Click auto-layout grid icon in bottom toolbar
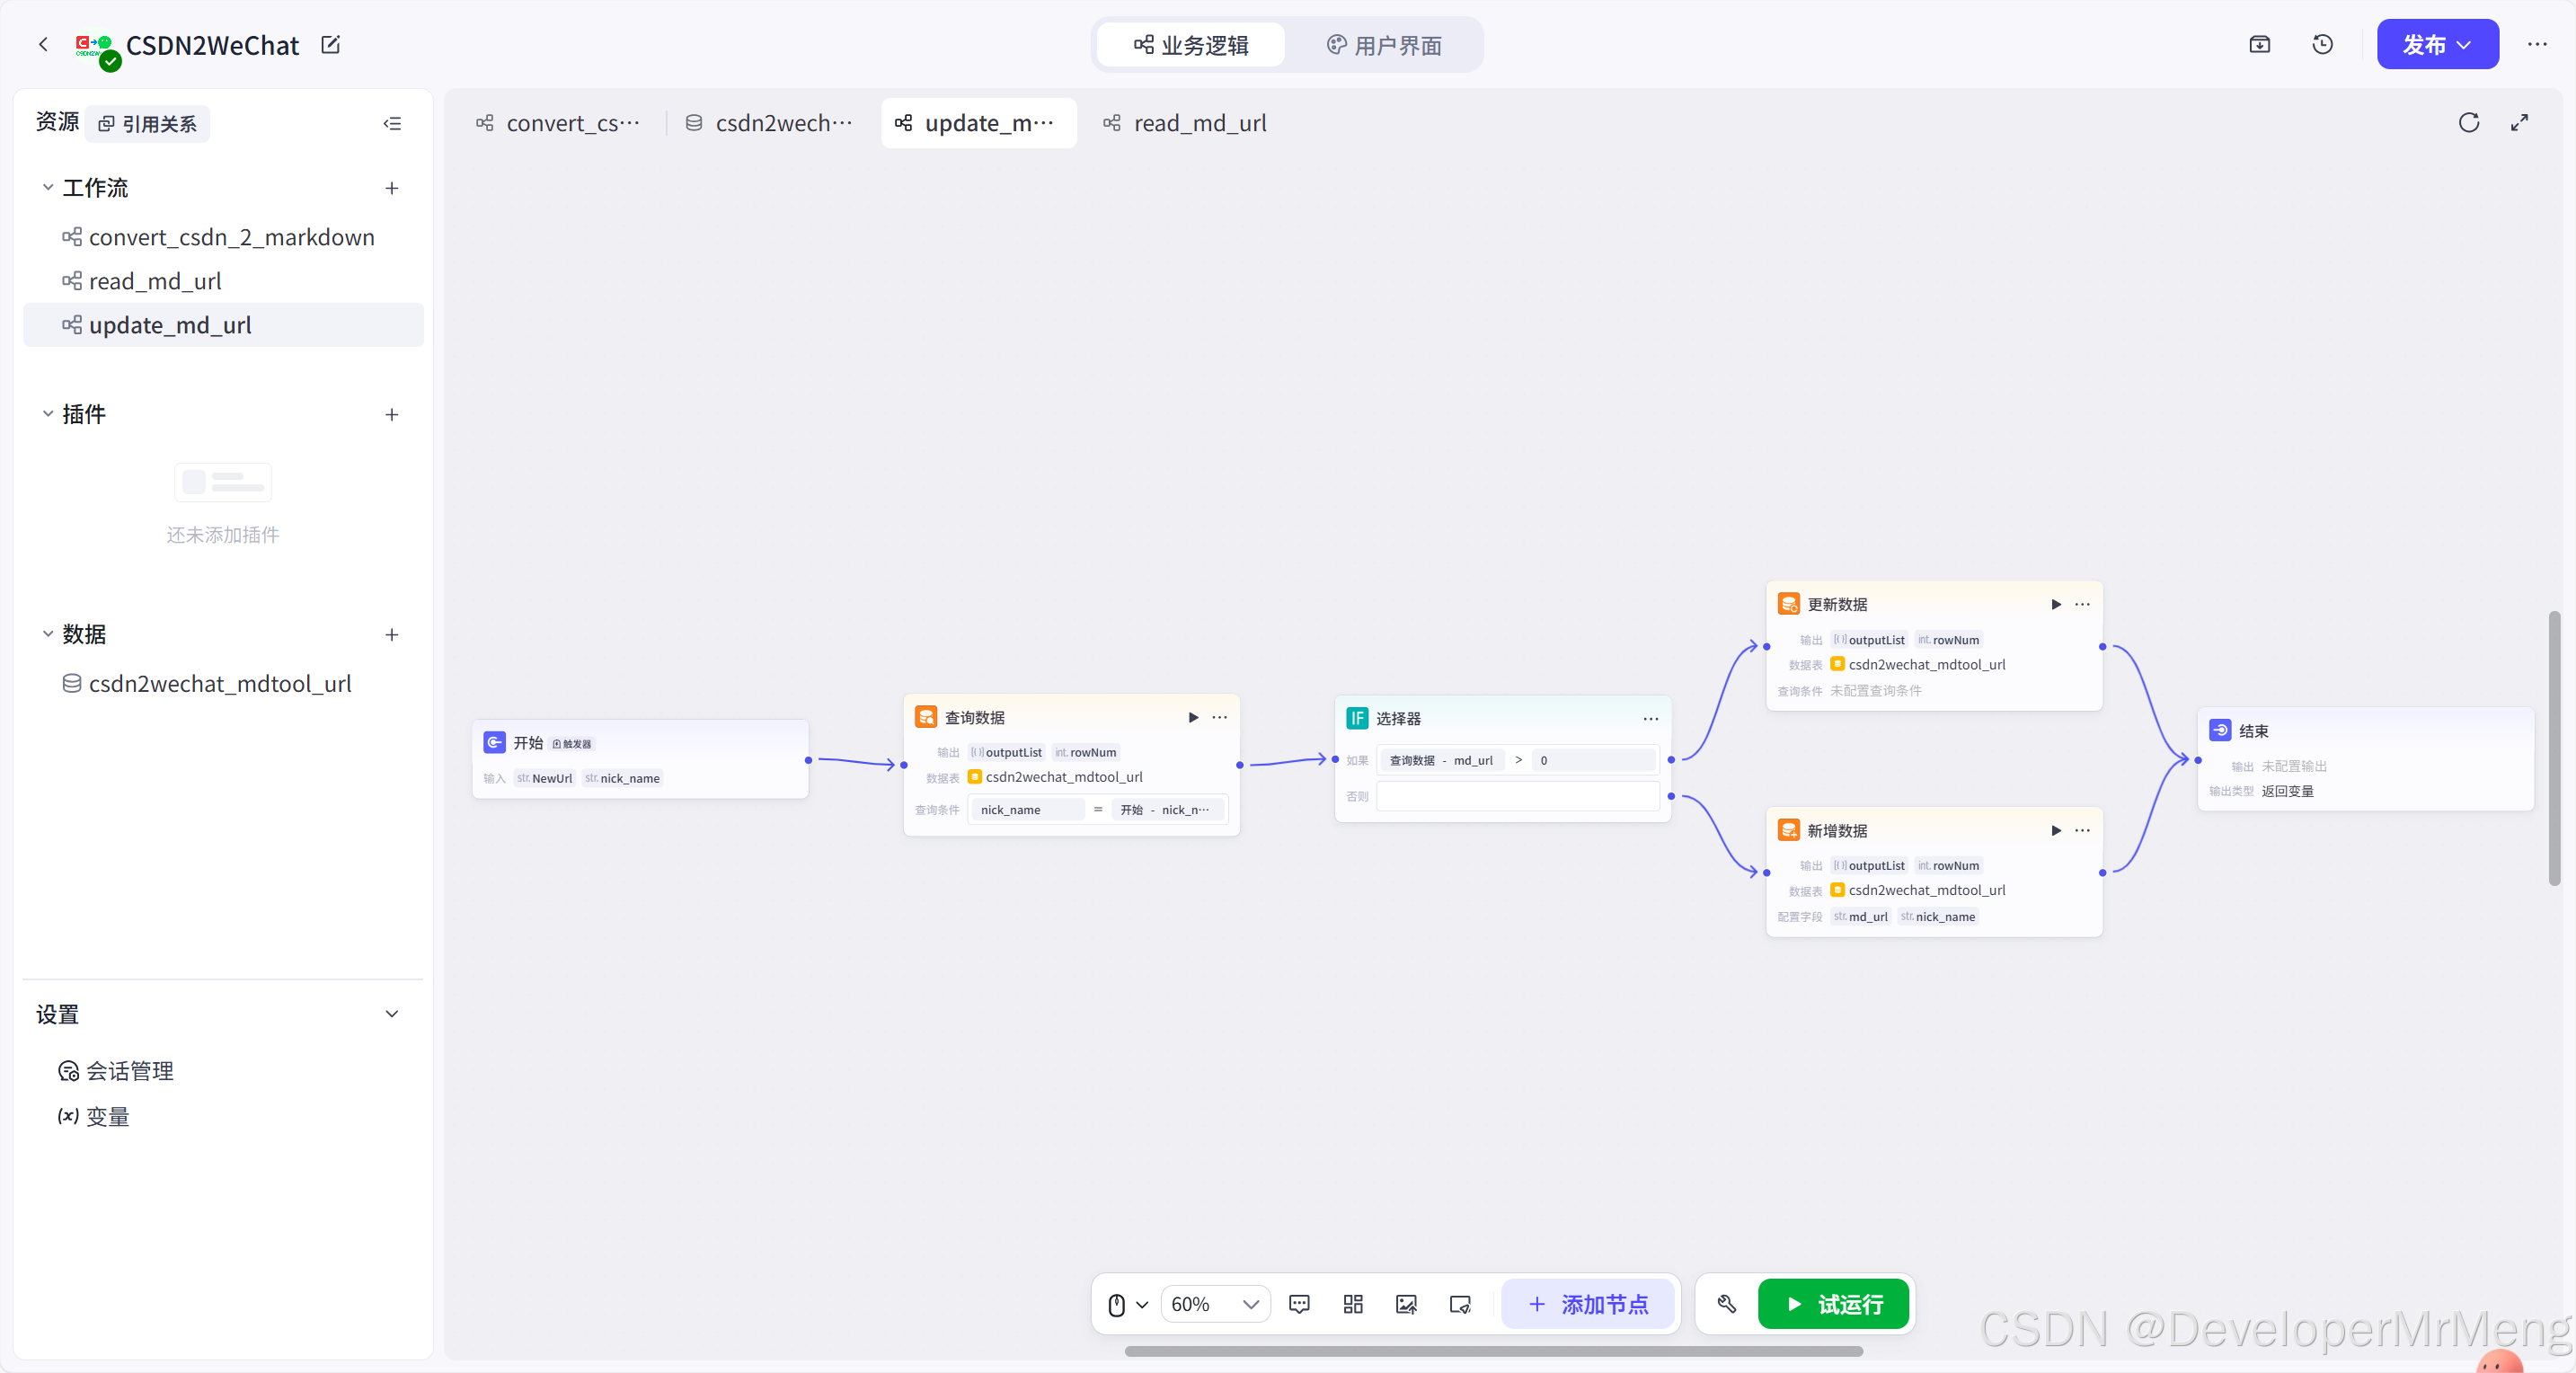The width and height of the screenshot is (2576, 1373). pyautogui.click(x=1352, y=1303)
